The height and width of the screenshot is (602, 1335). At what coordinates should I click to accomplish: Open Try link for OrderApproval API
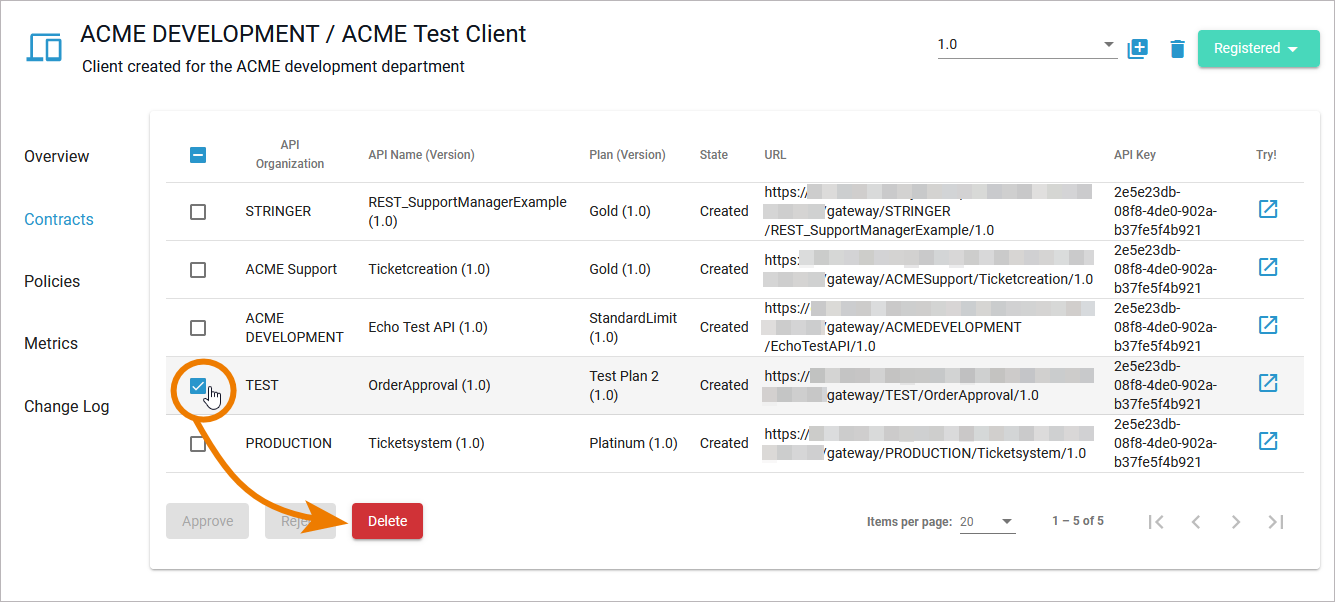click(x=1267, y=383)
